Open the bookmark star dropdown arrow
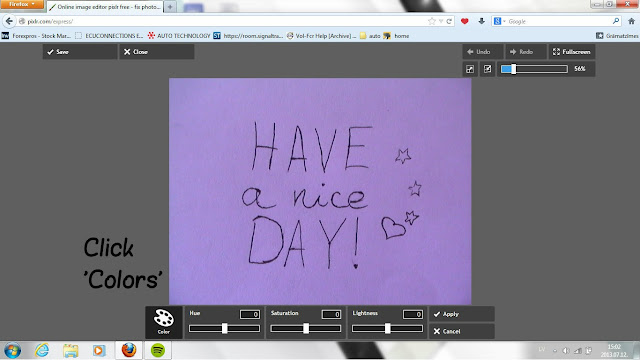Viewport: 640px width, 360px height. point(441,21)
